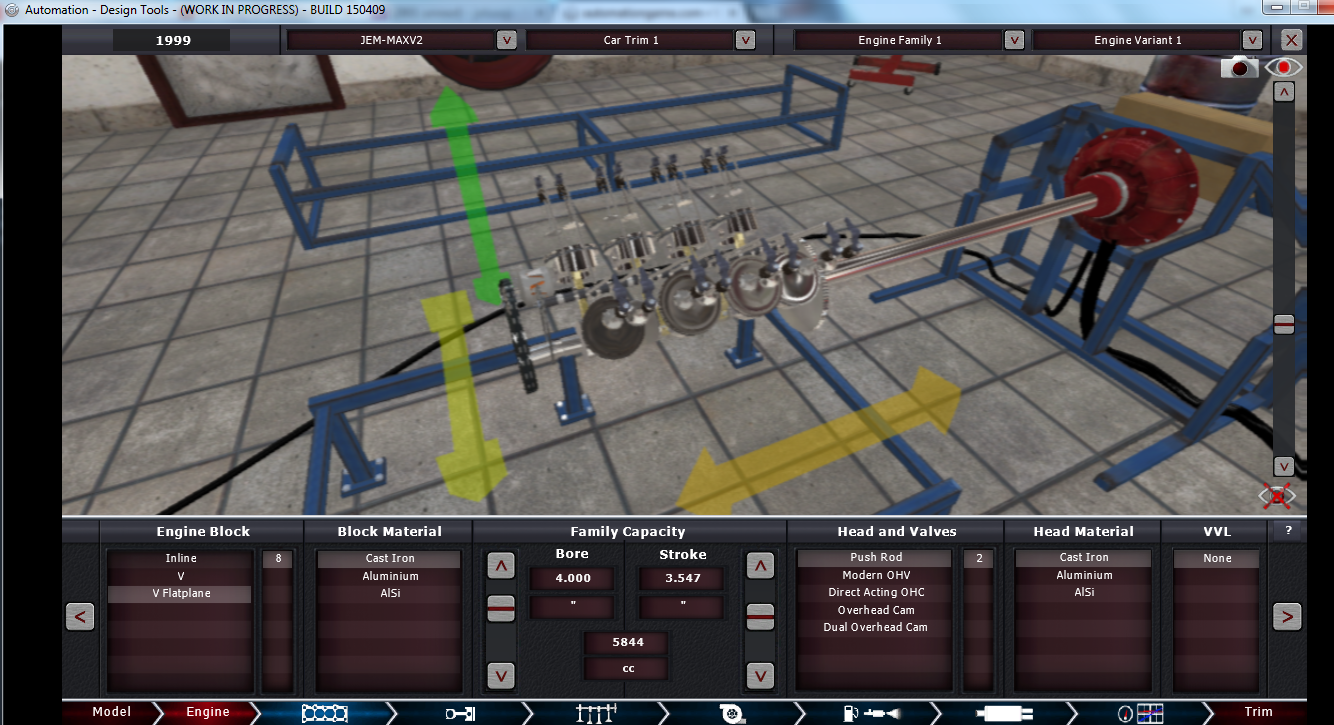Open the engine block (bottom end) stage icon
This screenshot has width=1334, height=725.
[326, 713]
